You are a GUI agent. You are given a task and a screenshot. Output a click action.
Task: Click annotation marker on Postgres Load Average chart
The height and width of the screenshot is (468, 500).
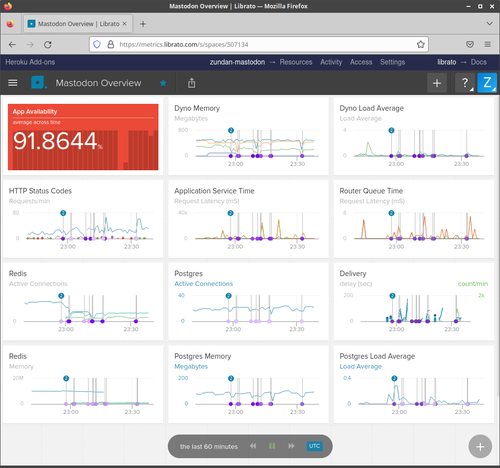click(x=394, y=378)
